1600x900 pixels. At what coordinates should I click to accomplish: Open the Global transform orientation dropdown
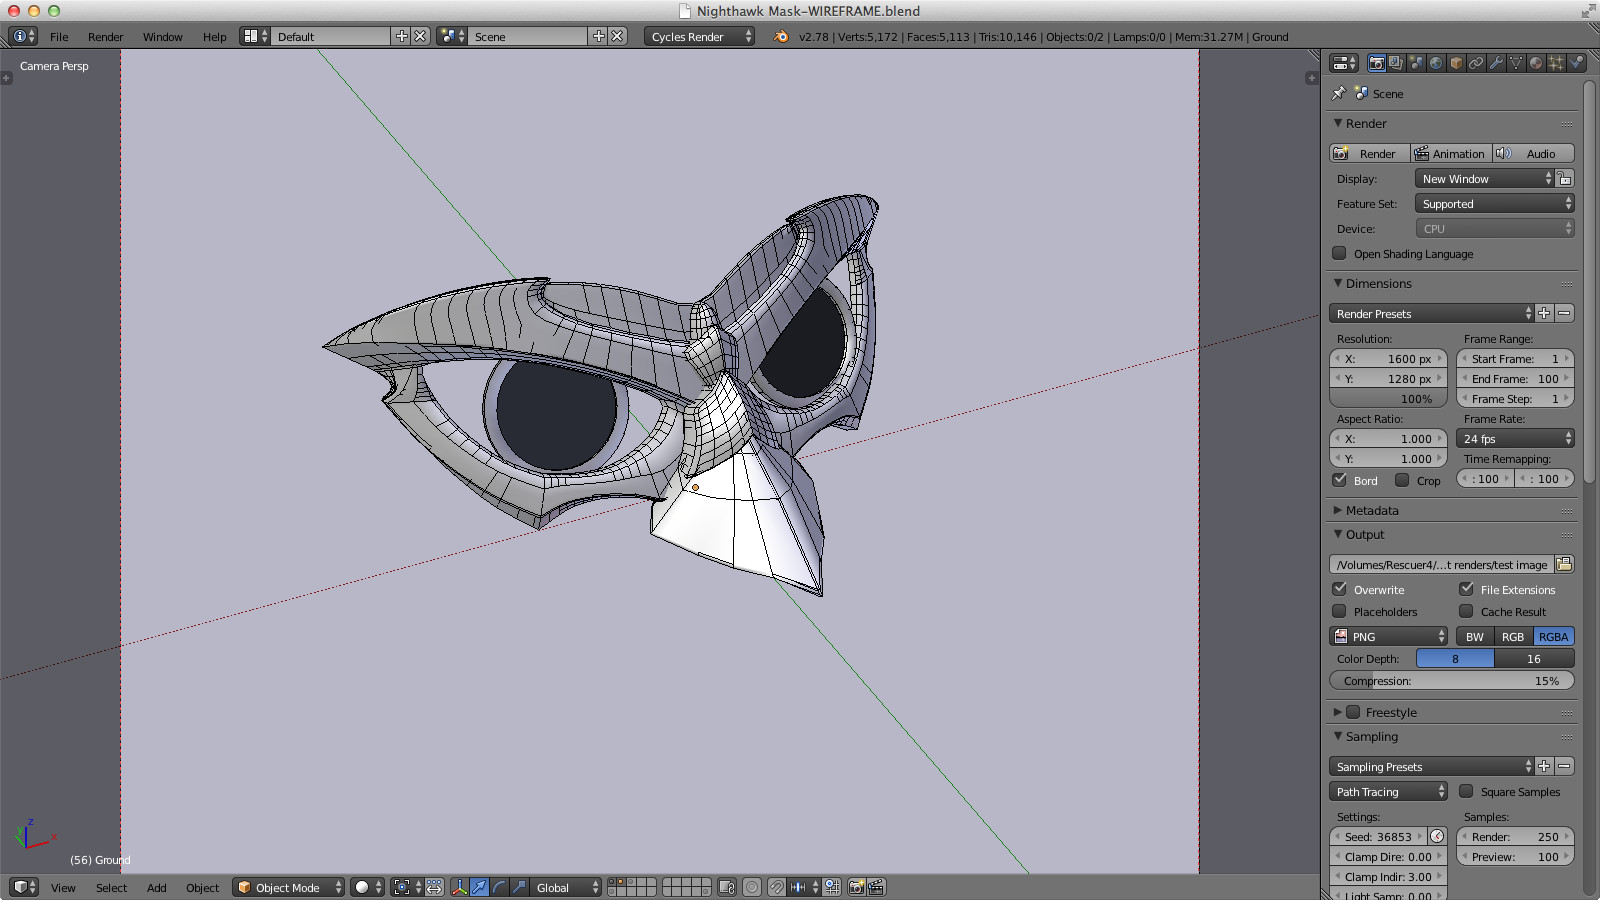(565, 887)
